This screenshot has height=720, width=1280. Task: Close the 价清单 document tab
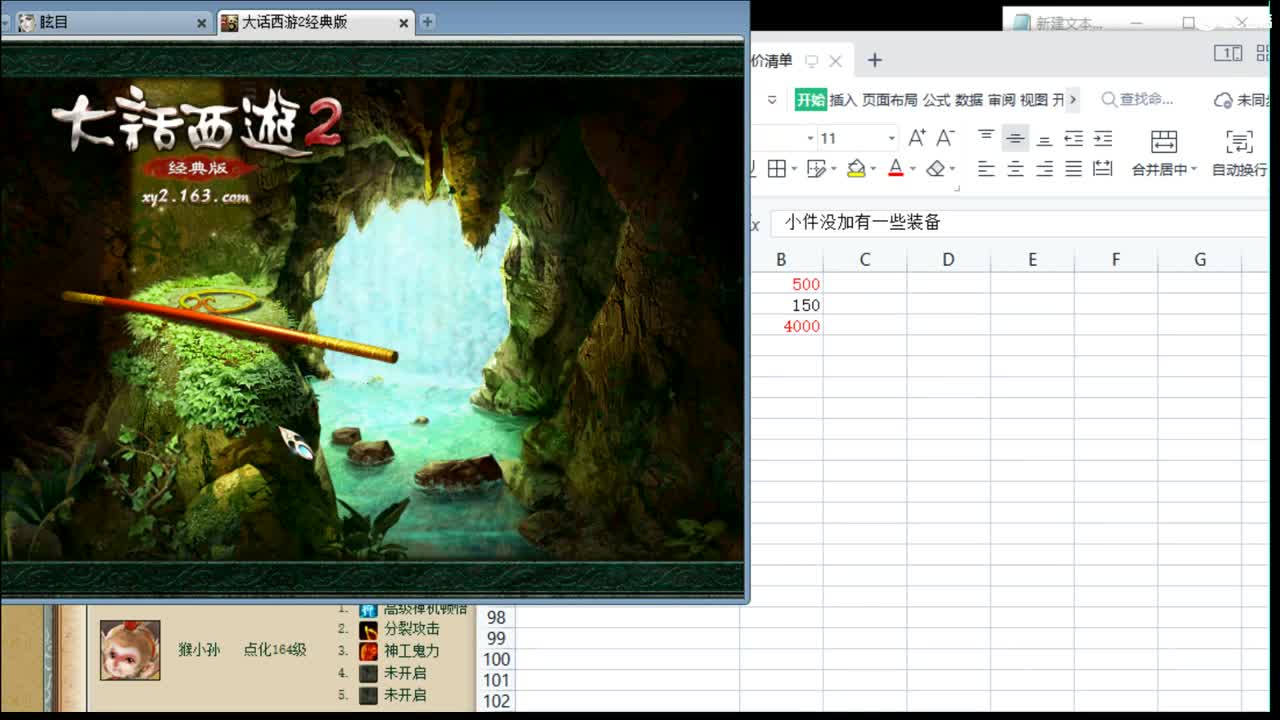click(836, 61)
